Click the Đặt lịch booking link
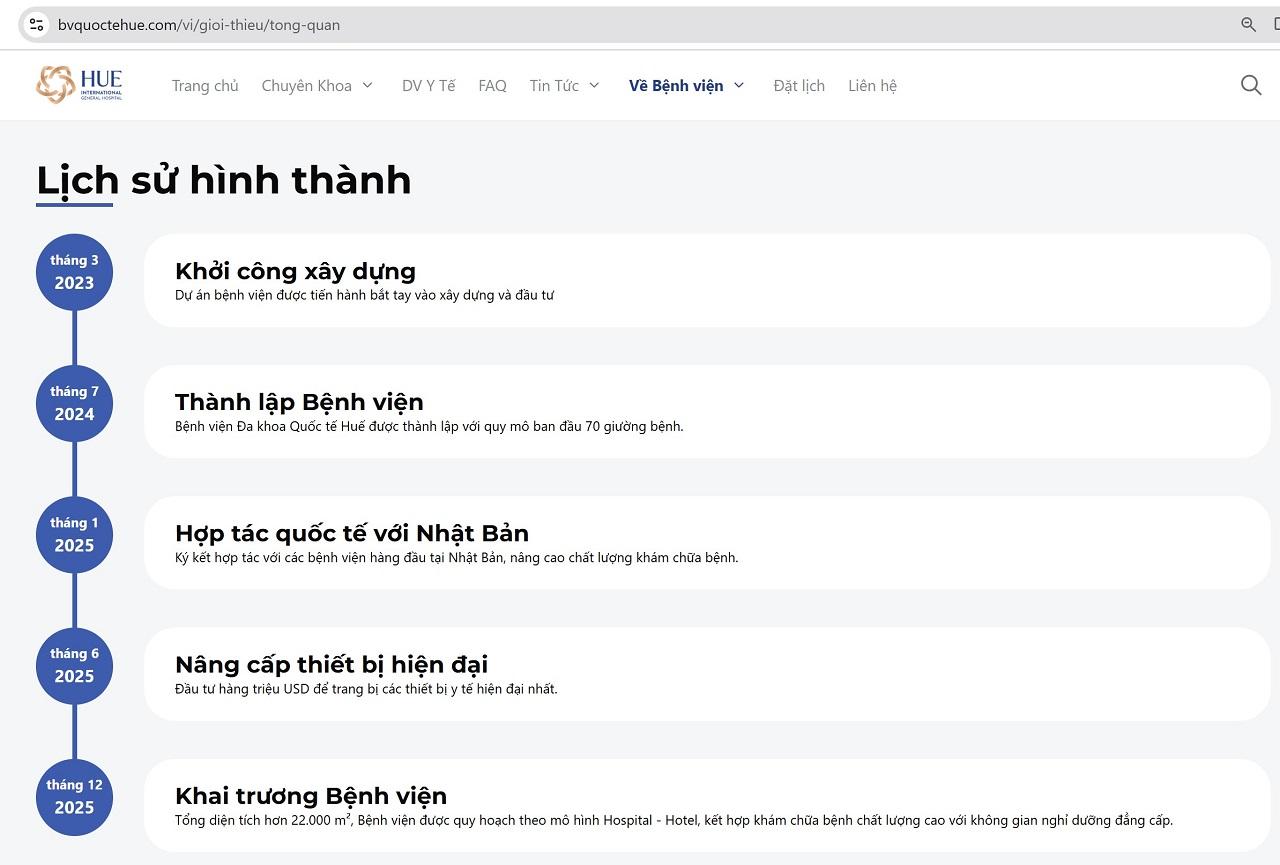 click(x=798, y=86)
